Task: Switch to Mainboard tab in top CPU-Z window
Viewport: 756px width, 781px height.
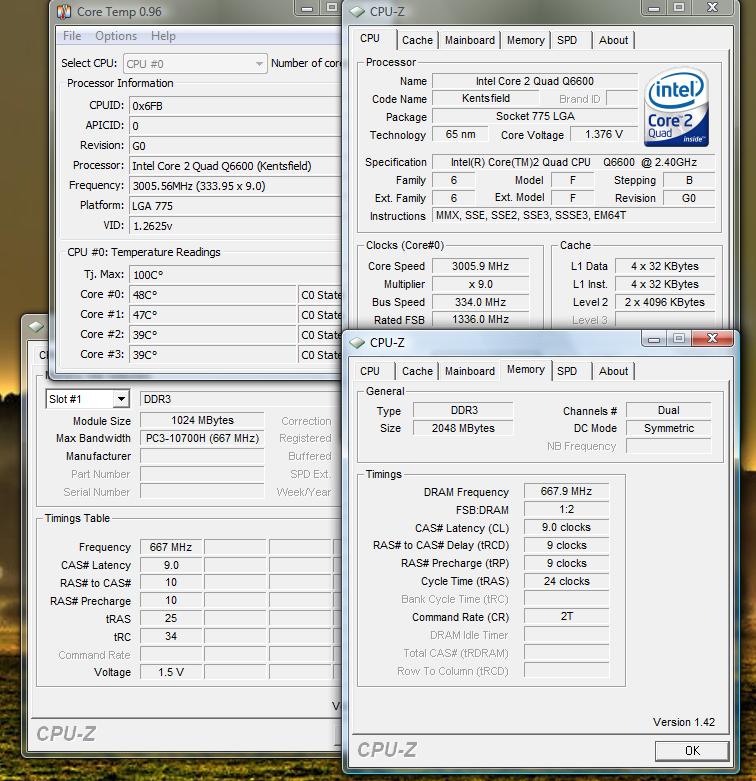Action: [x=470, y=40]
